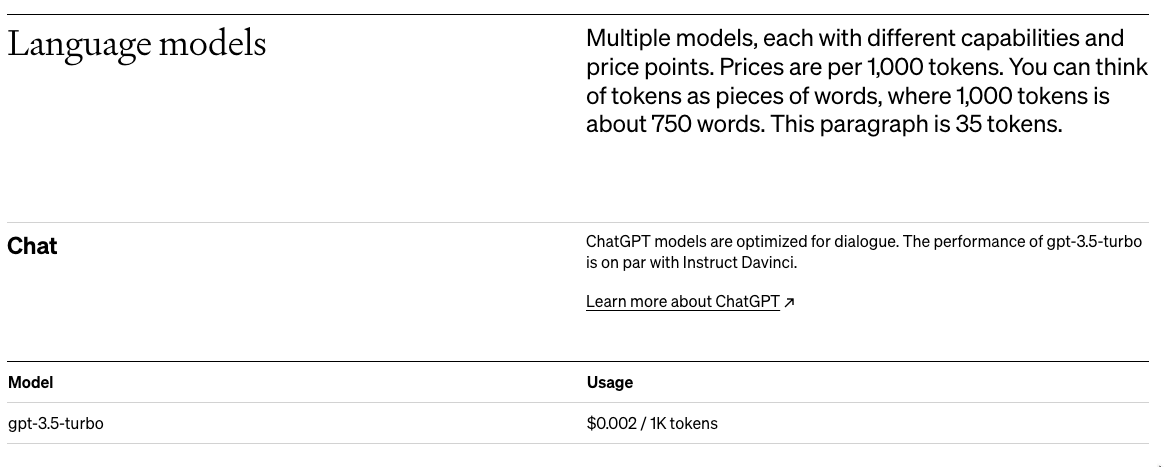Click the Model column header

pyautogui.click(x=30, y=382)
